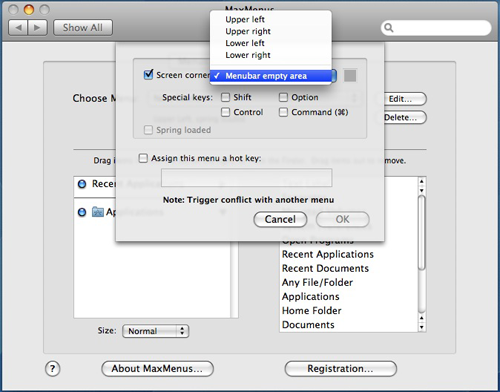This screenshot has height=392, width=500.
Task: Toggle the Spring loaded checkbox
Action: (x=148, y=130)
